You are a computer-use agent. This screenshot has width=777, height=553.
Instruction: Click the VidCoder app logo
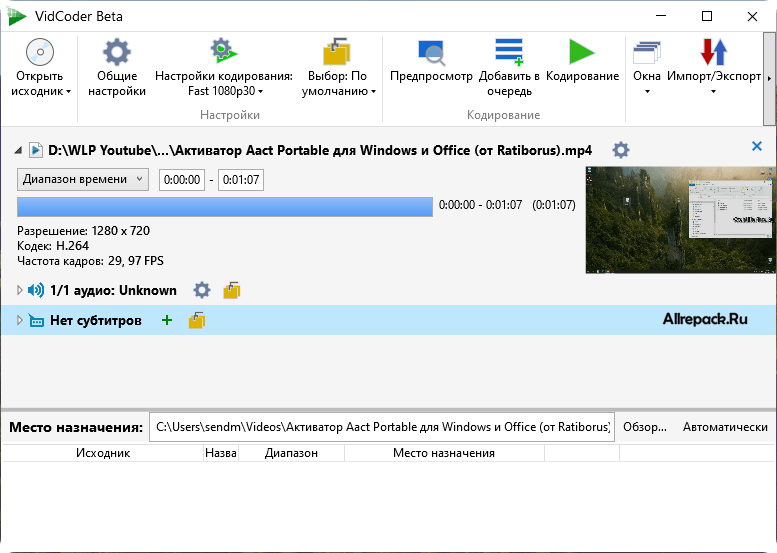click(x=17, y=16)
